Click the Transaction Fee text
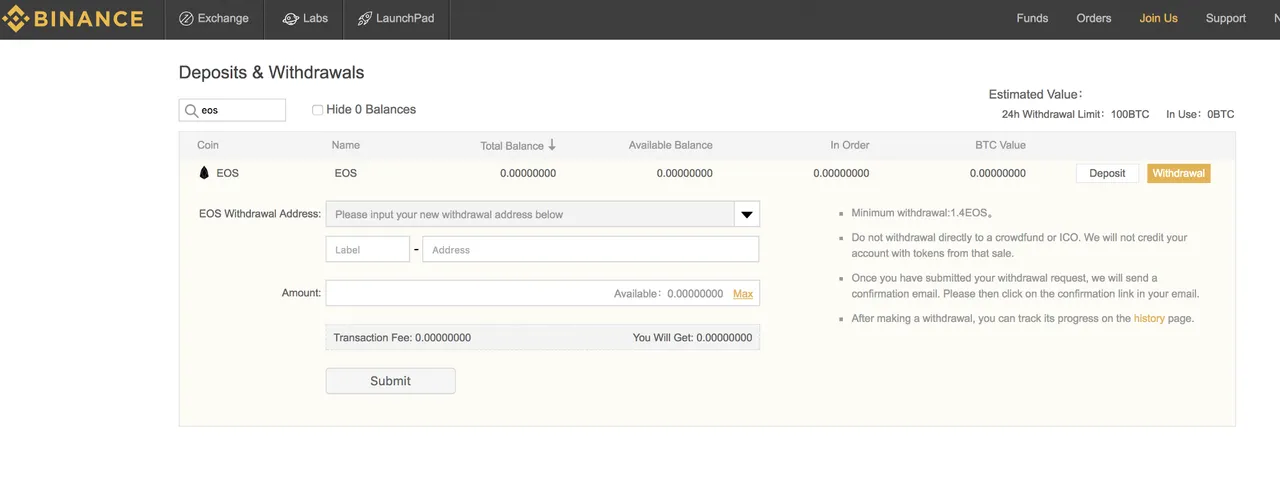The image size is (1280, 482). [x=402, y=338]
